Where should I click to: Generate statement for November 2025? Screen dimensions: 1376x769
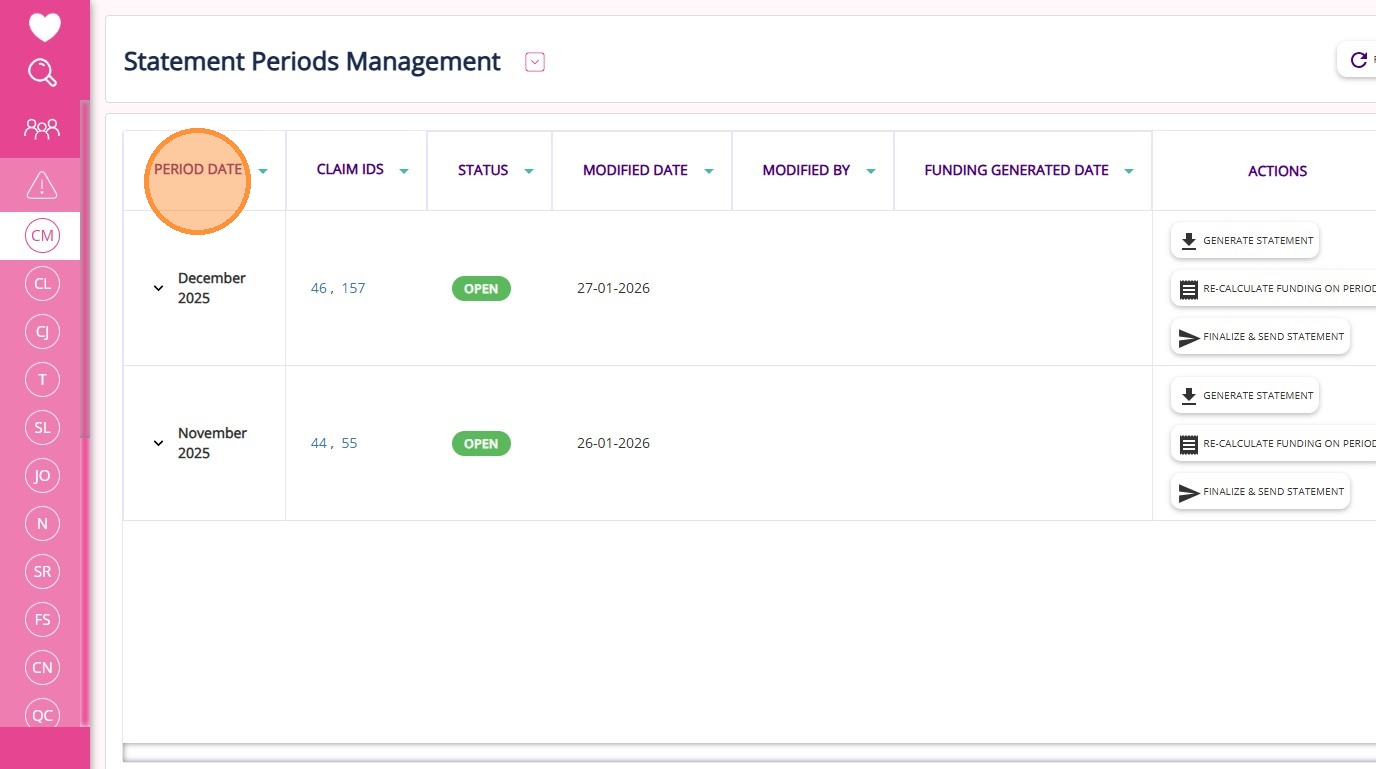[1245, 395]
